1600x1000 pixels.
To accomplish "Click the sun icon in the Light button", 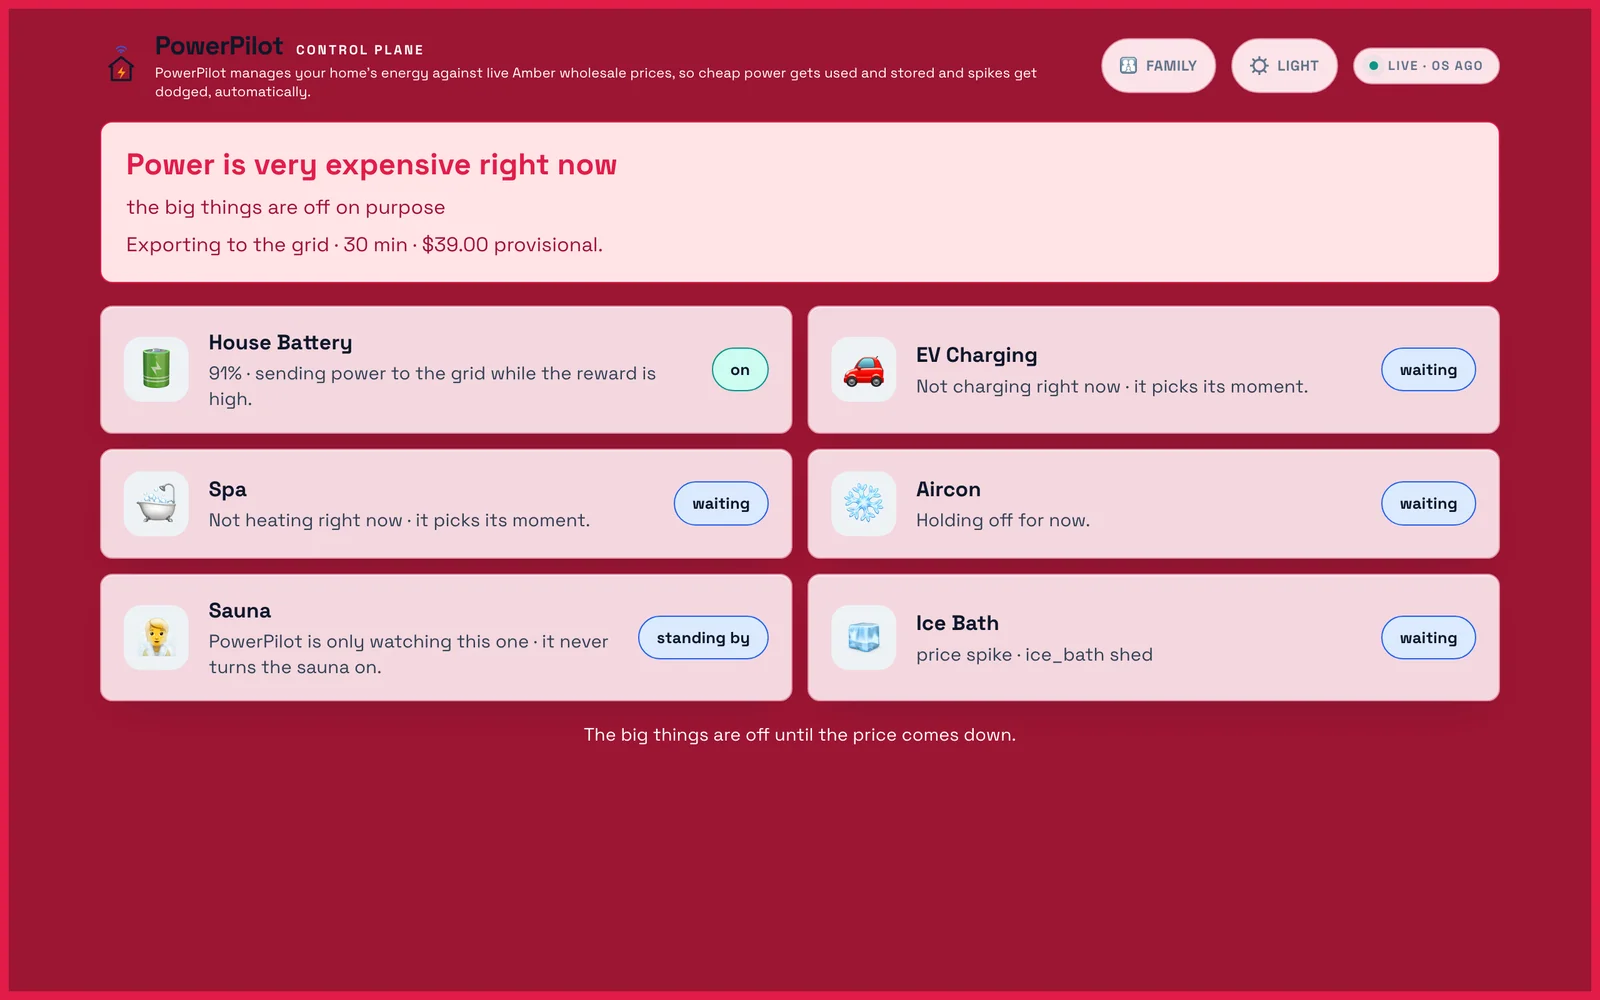I will [x=1259, y=65].
